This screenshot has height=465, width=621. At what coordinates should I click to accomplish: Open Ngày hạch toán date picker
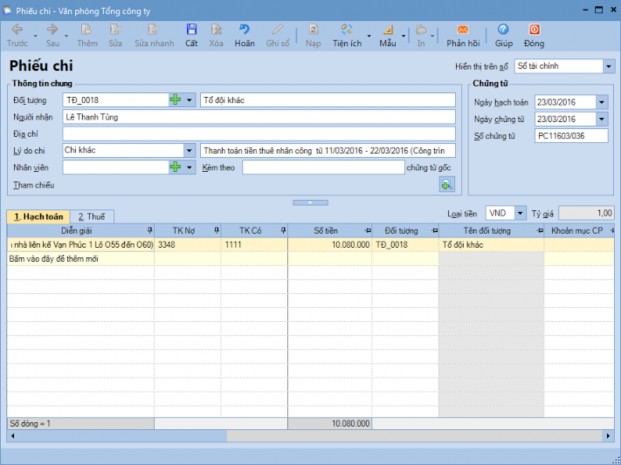tap(601, 101)
